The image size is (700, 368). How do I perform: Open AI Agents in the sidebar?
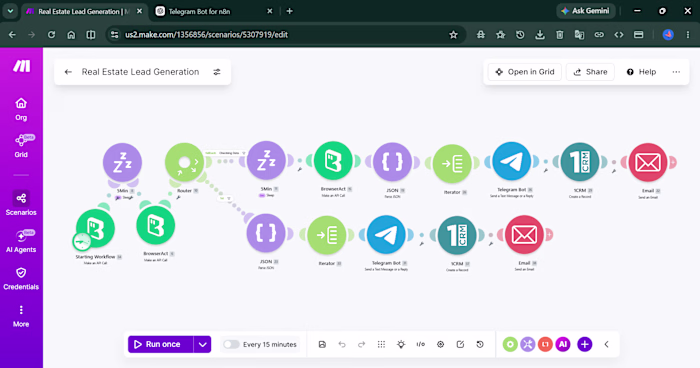click(21, 242)
